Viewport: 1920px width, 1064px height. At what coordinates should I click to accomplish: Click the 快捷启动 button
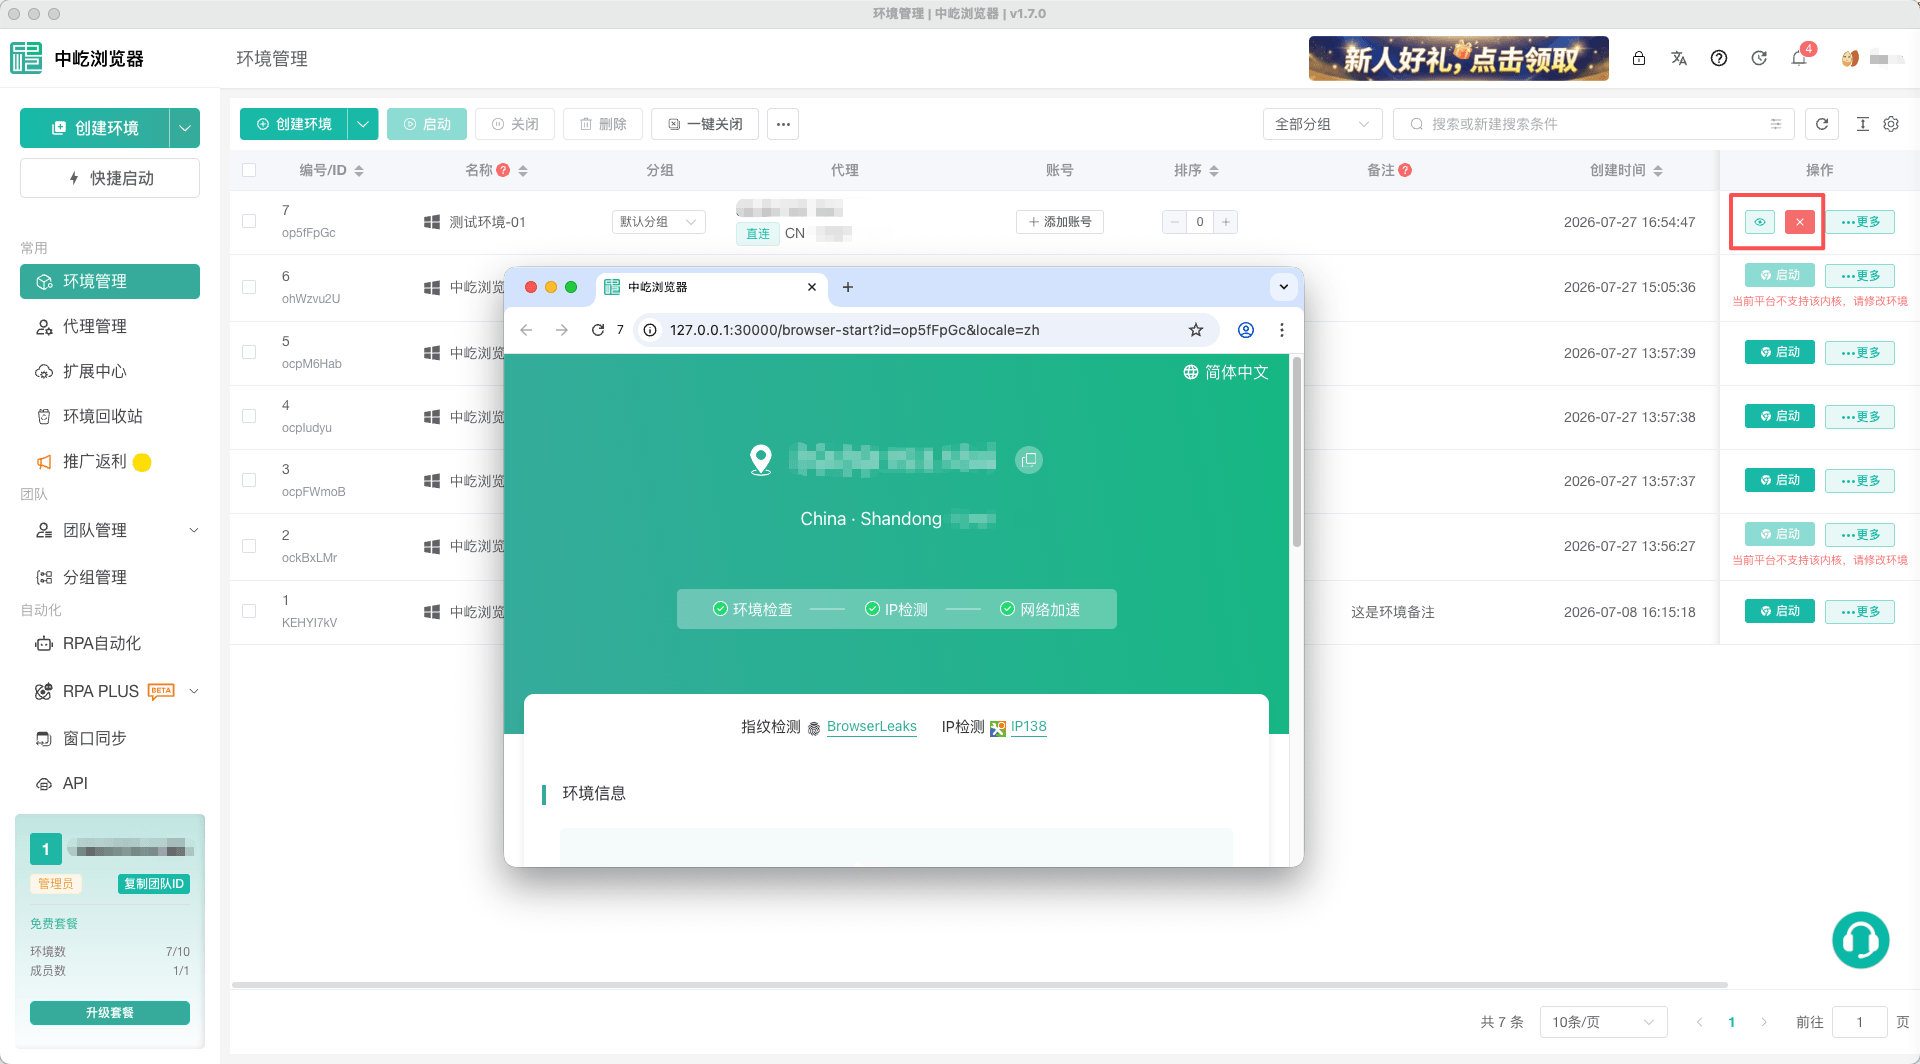pos(110,178)
